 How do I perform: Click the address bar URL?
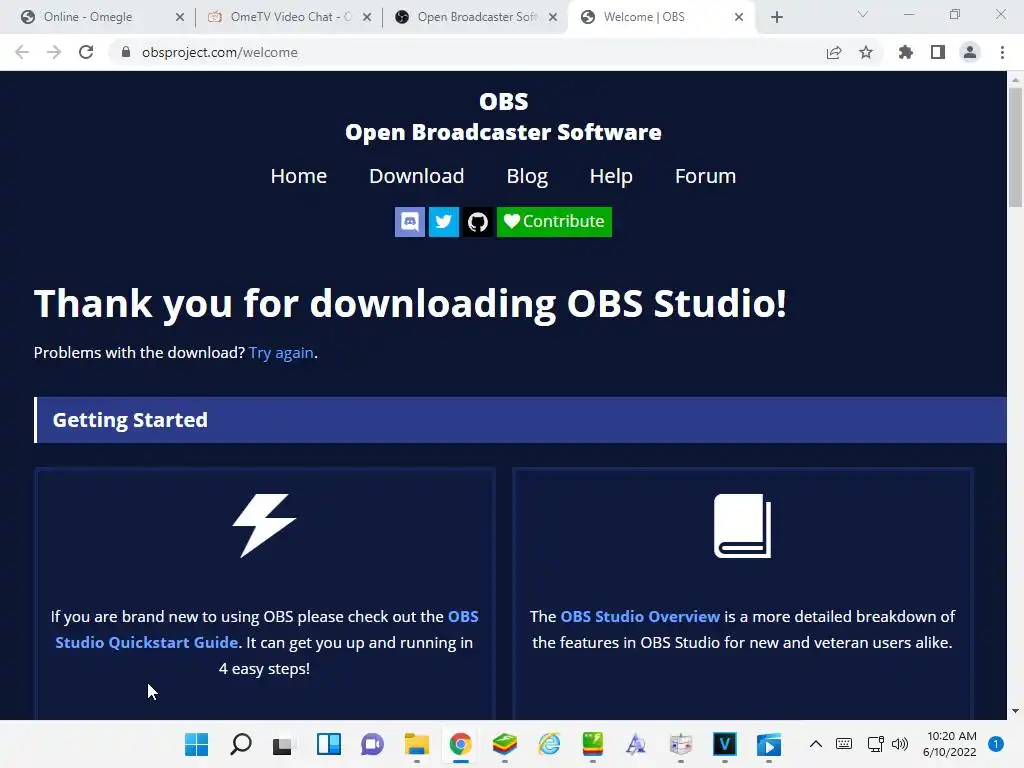point(220,52)
